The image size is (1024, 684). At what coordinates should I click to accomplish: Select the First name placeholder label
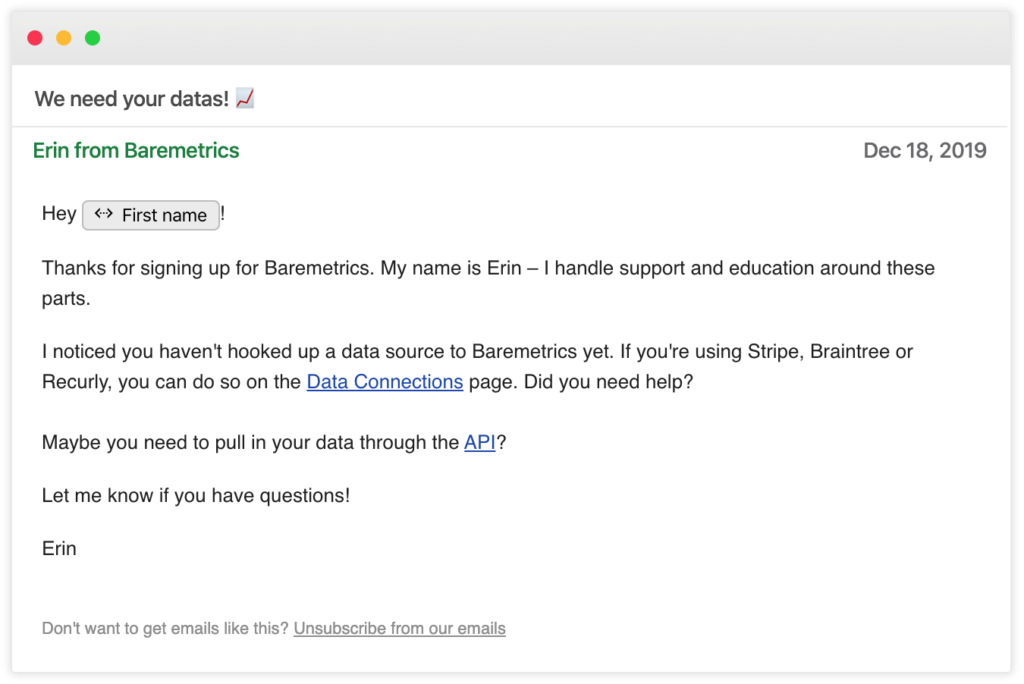(x=164, y=215)
